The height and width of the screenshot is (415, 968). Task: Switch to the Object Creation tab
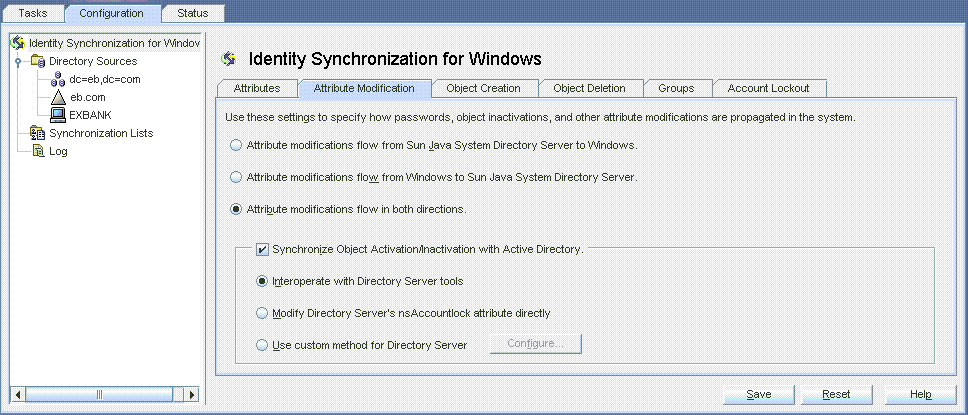[x=483, y=88]
